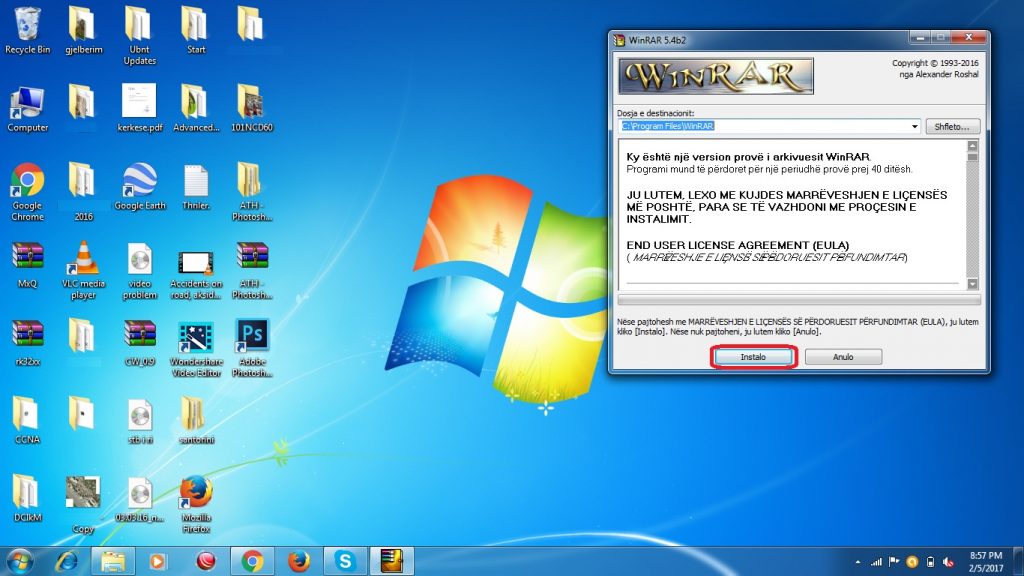The image size is (1024, 576).
Task: Select the DCIkM folder icon
Action: [27, 498]
